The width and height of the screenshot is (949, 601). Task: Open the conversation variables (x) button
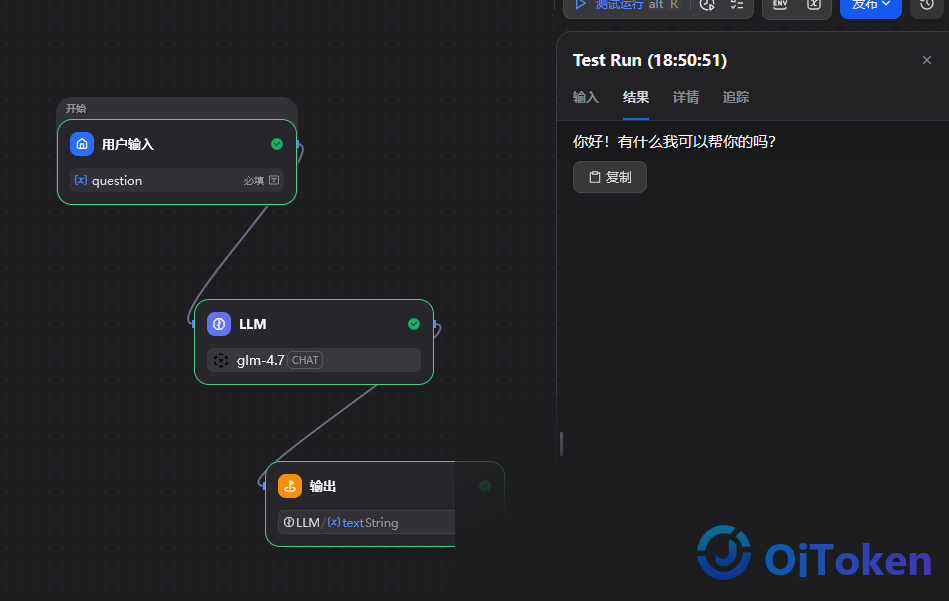tap(814, 5)
